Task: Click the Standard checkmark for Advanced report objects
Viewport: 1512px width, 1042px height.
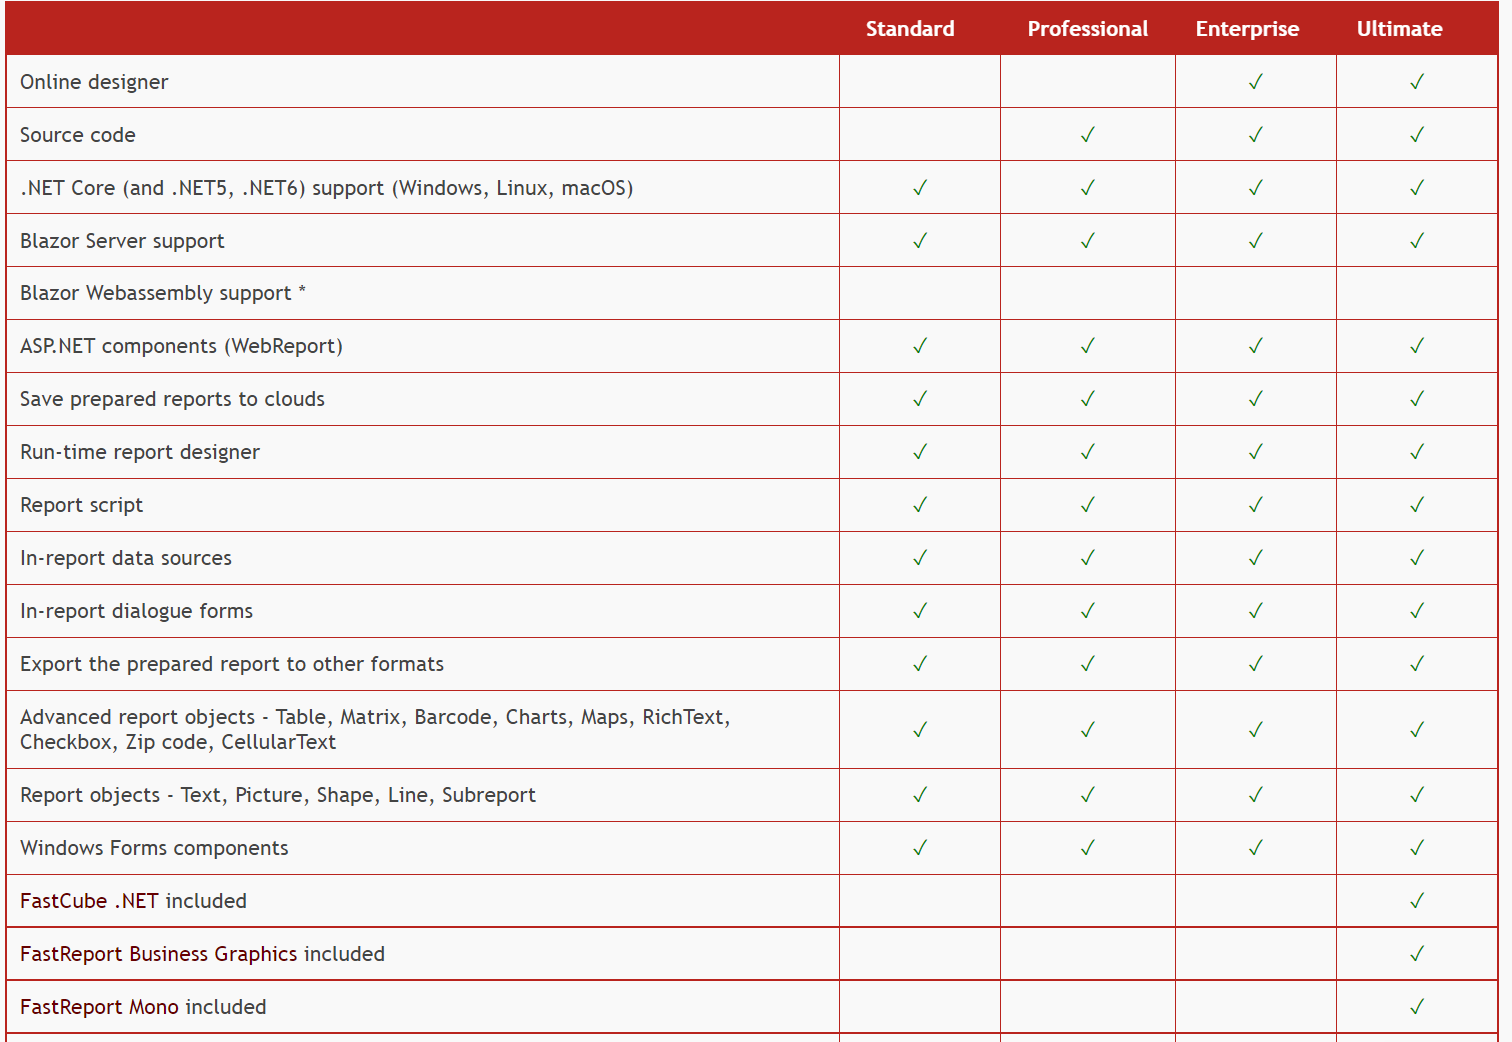Action: coord(919,730)
